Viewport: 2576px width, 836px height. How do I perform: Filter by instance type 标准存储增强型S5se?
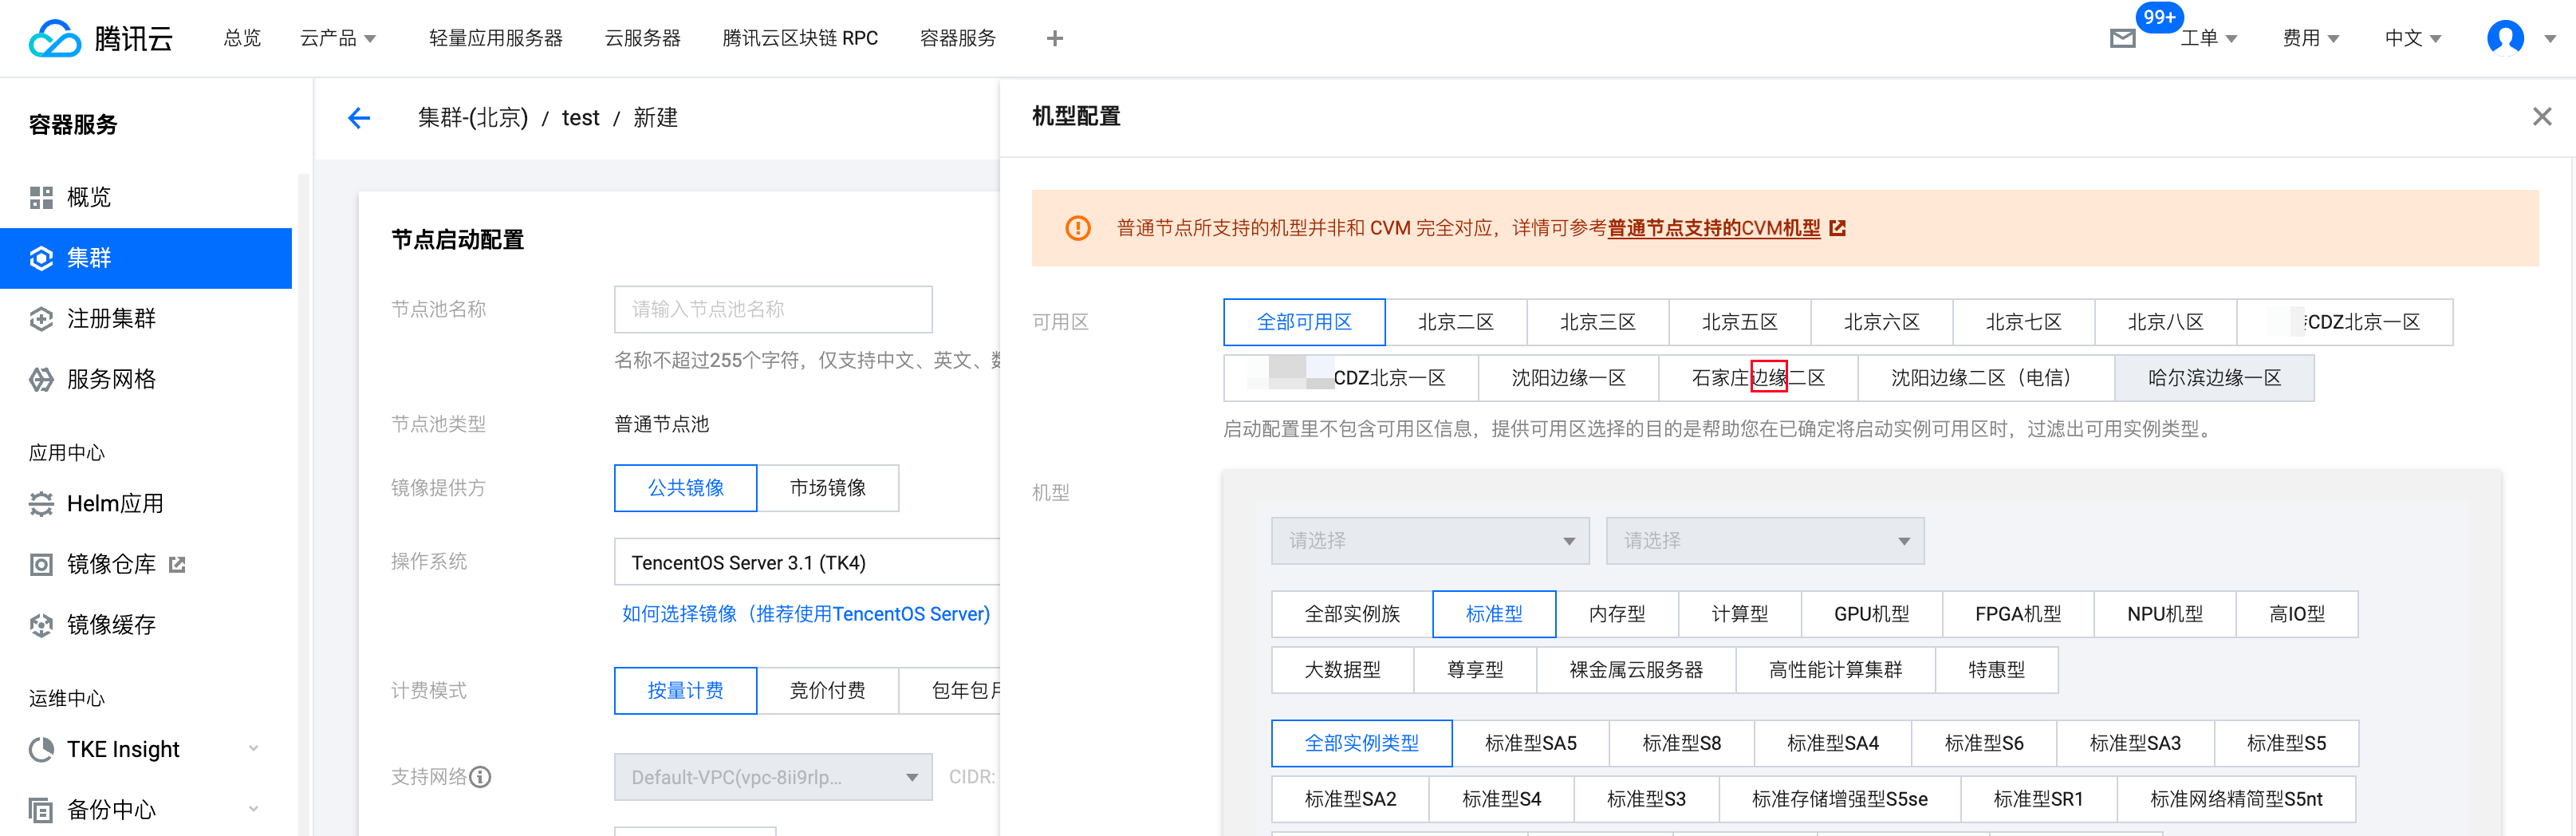click(x=1839, y=800)
